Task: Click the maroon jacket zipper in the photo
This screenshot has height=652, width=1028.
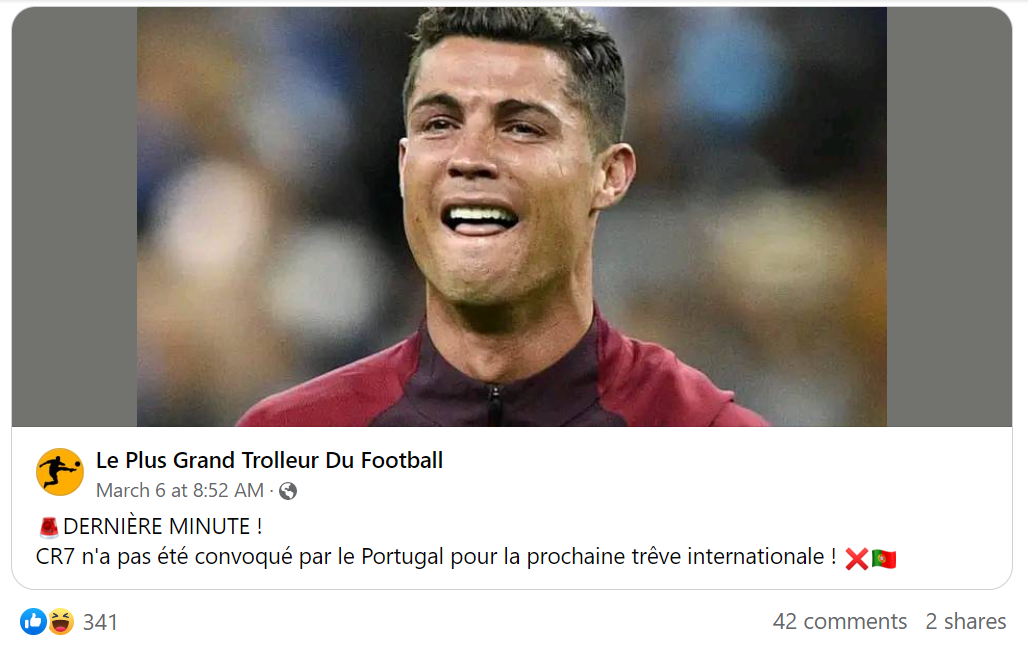Action: pos(495,405)
